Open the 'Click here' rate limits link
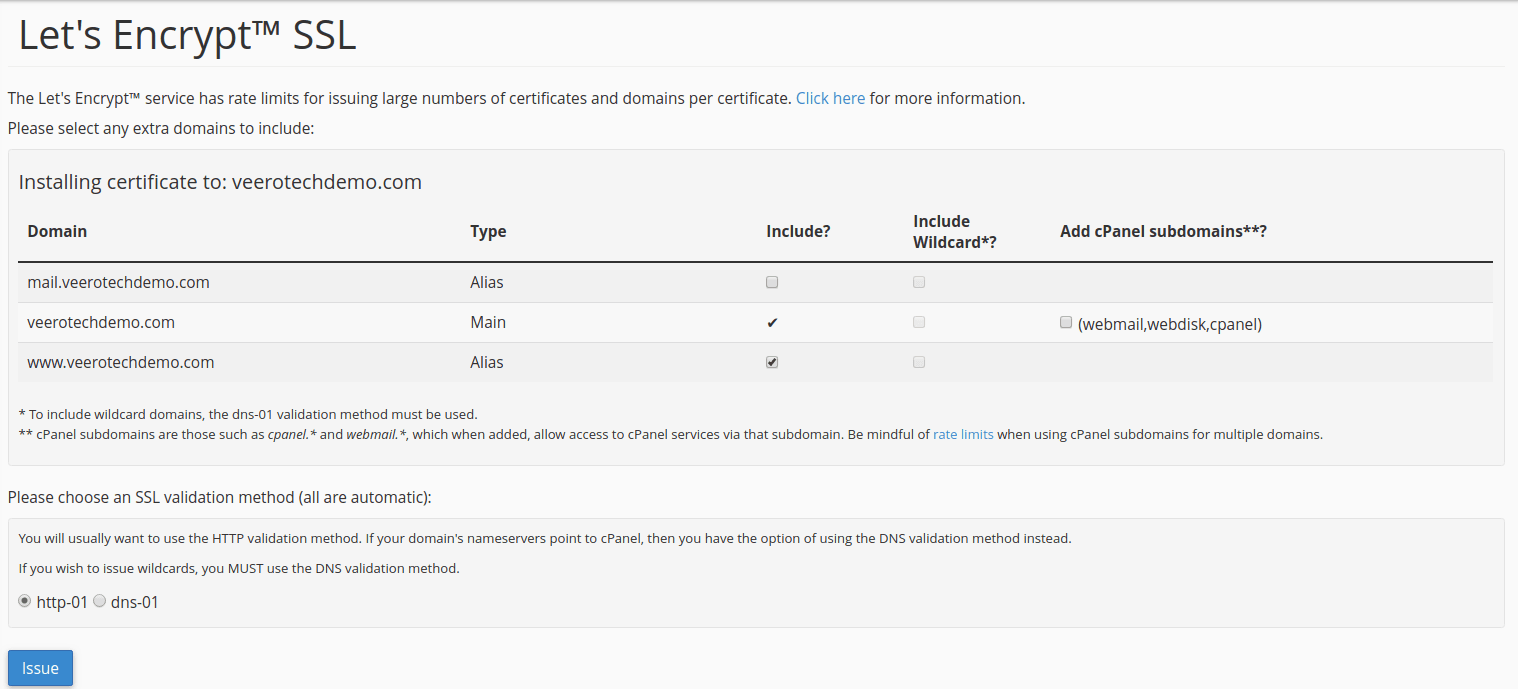1518x689 pixels. 830,98
